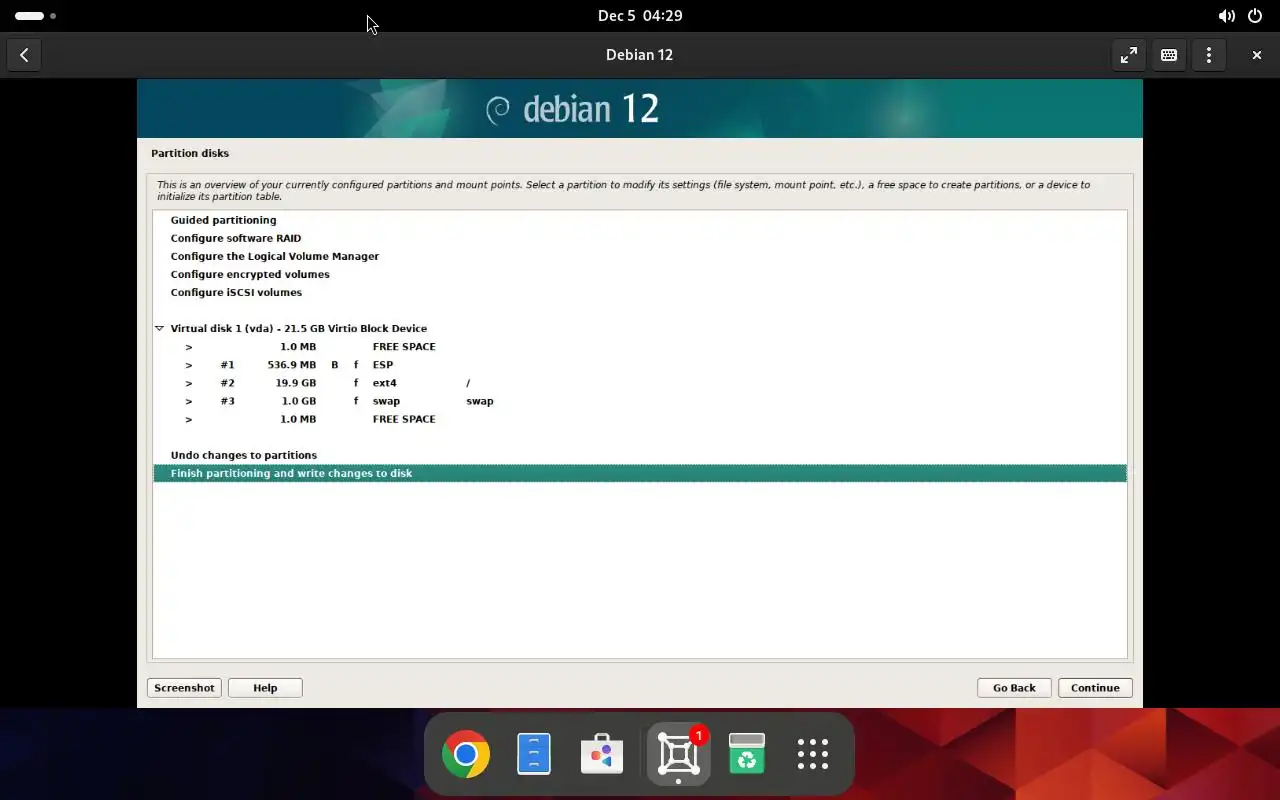Click the Go Back button

1014,688
